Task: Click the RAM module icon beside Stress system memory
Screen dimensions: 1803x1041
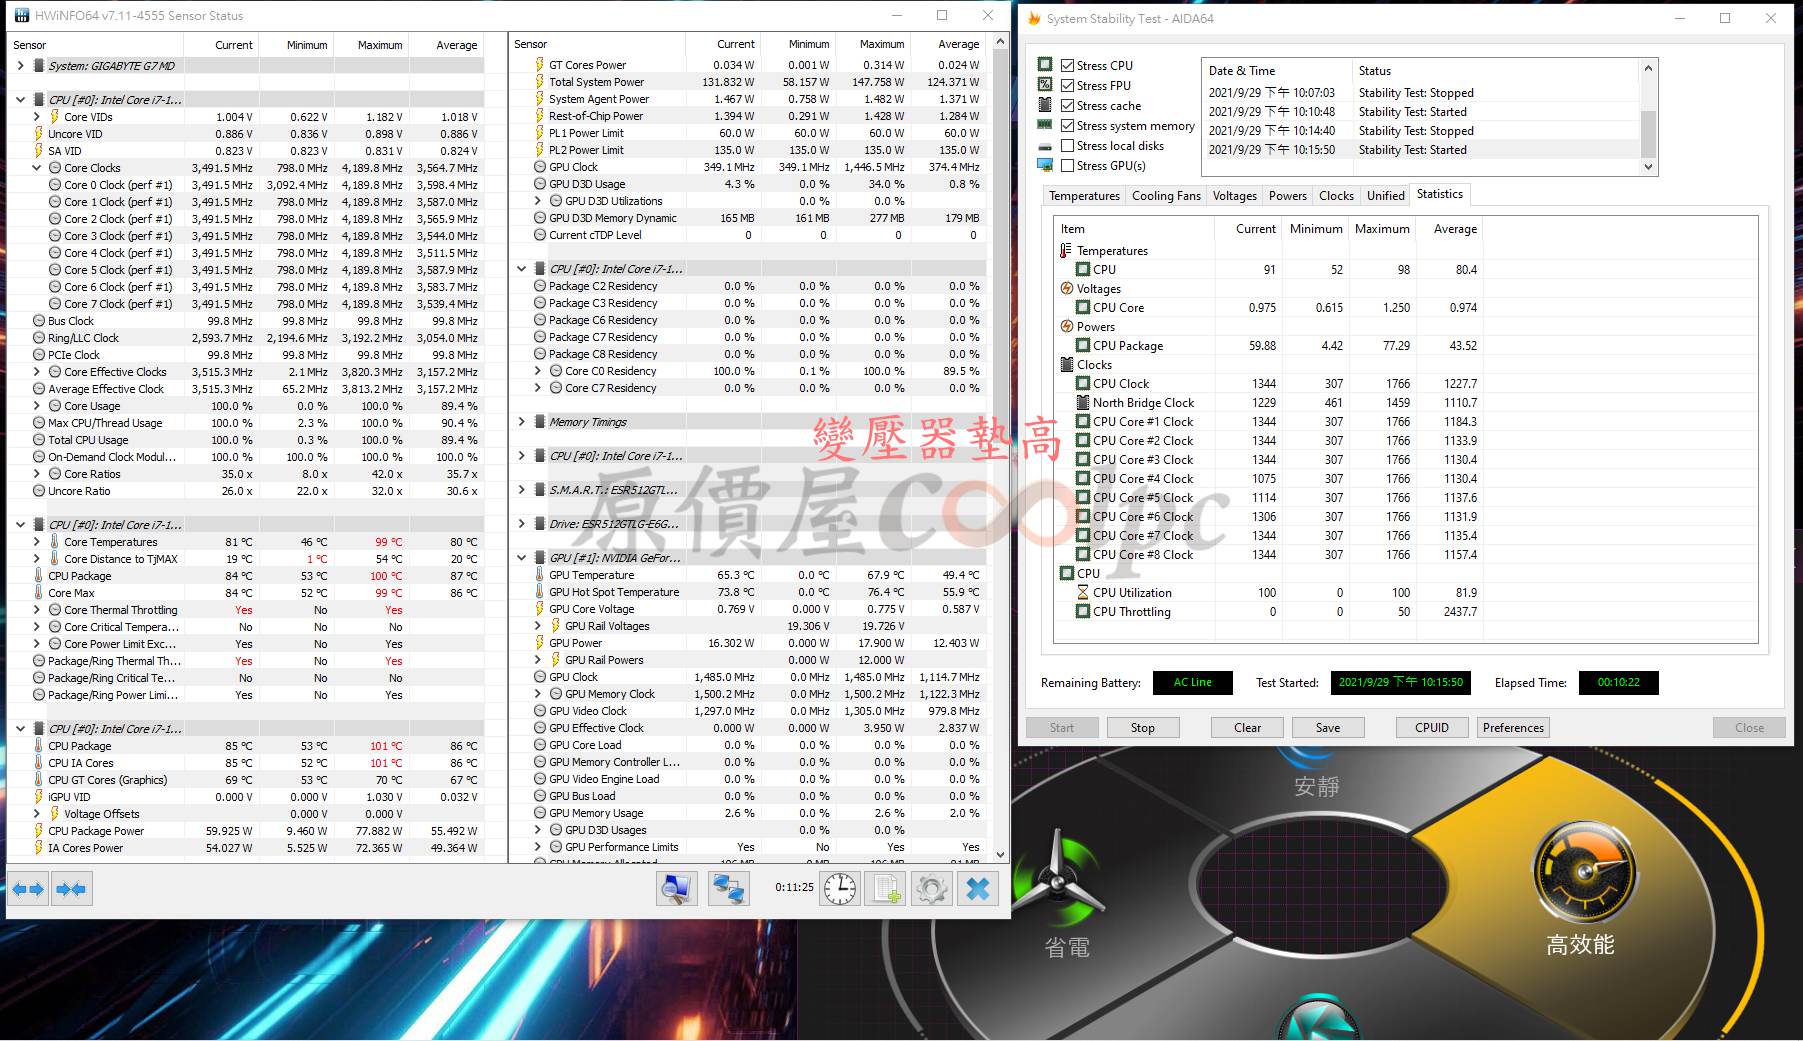Action: 1045,125
